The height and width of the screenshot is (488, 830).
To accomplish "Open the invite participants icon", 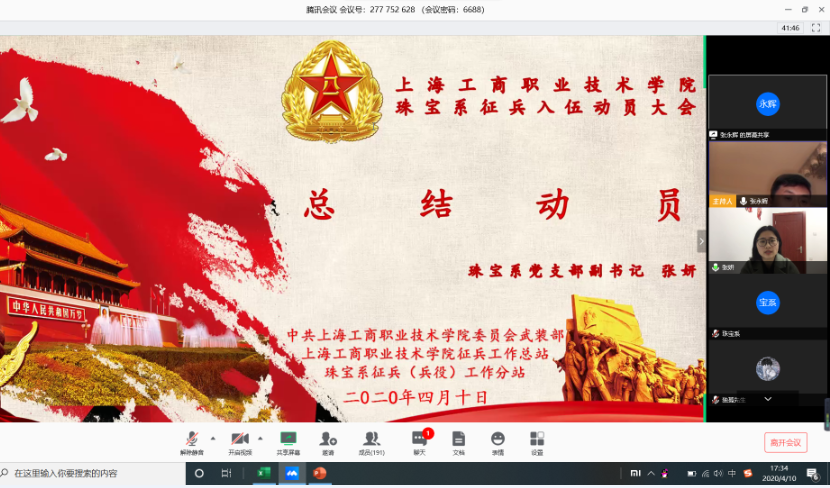I will pos(328,440).
